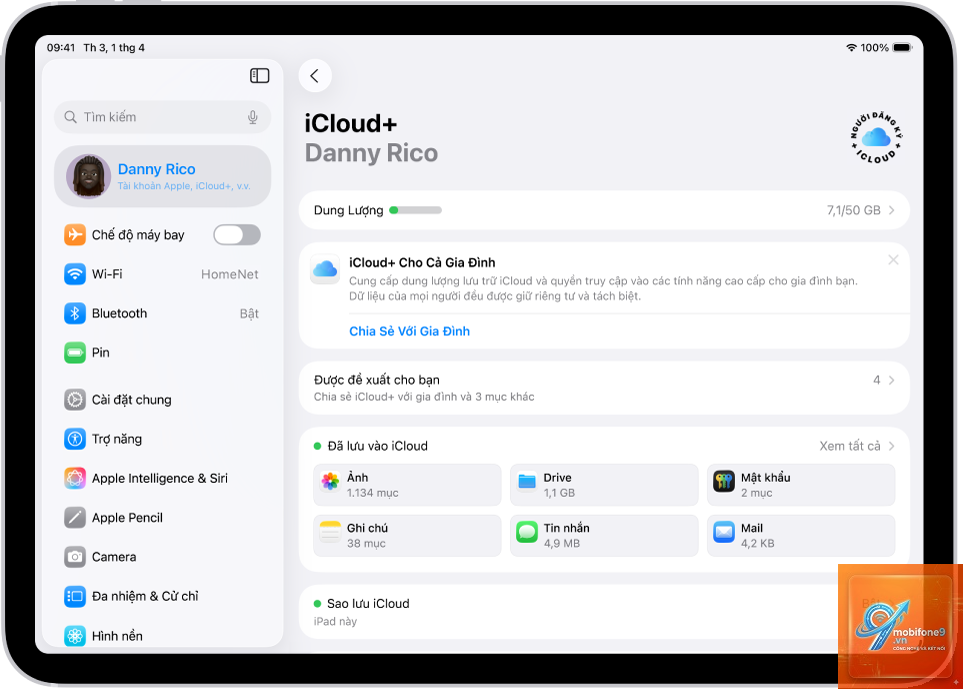Screen dimensions: 963x689
Task: Tap the iCloud+ family cloud icon
Action: [x=325, y=269]
